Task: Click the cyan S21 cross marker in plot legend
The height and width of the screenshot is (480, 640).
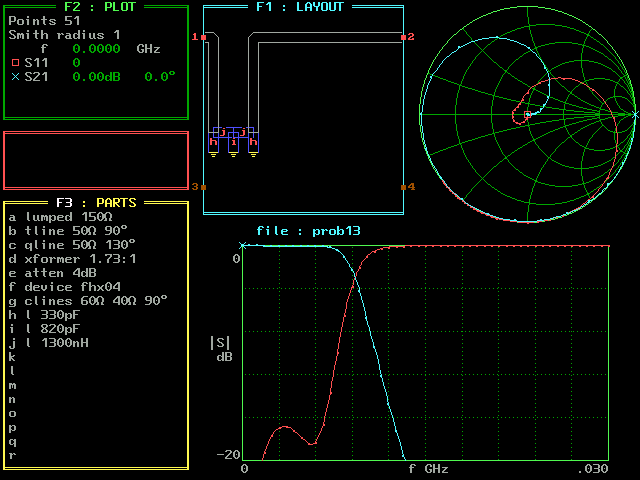Action: (x=16, y=77)
